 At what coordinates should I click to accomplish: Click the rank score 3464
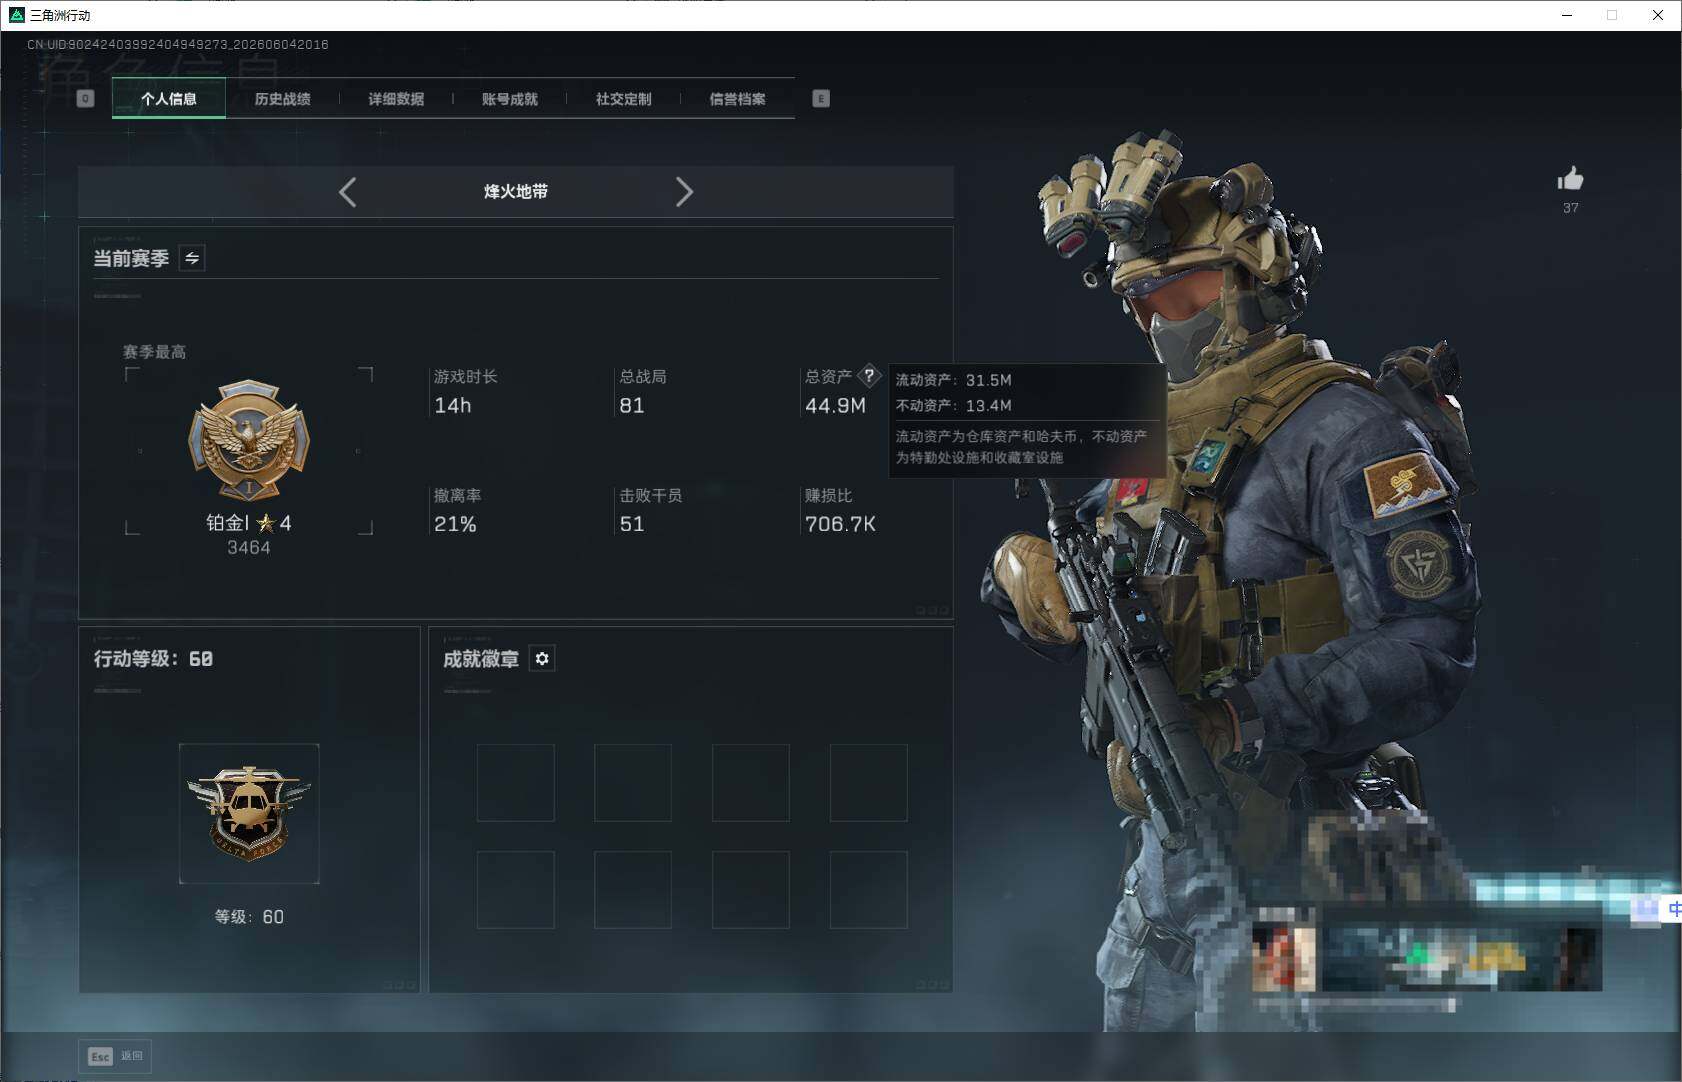(249, 548)
